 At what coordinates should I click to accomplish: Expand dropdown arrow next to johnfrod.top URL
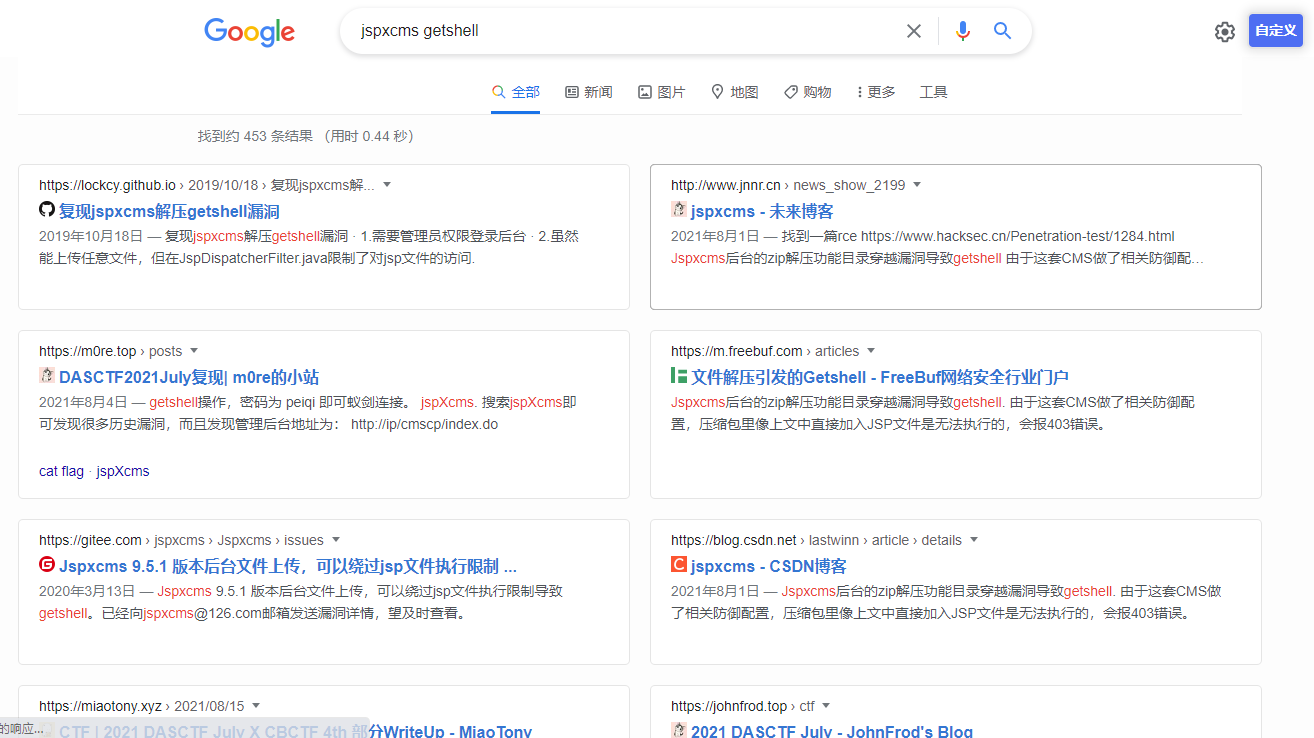[826, 706]
